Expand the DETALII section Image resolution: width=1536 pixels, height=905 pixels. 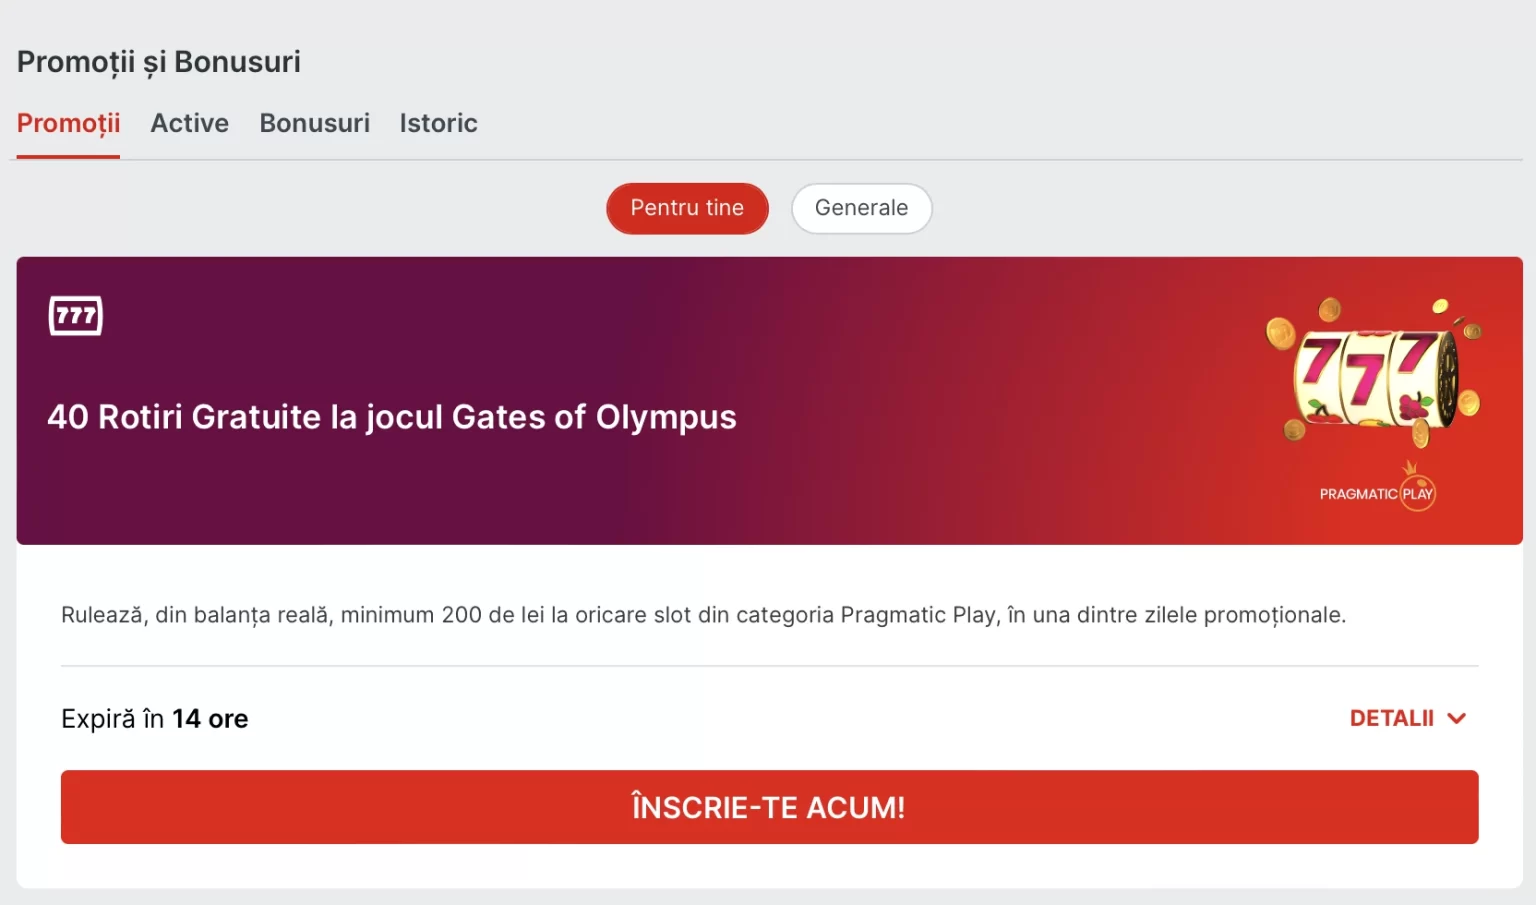pos(1408,718)
